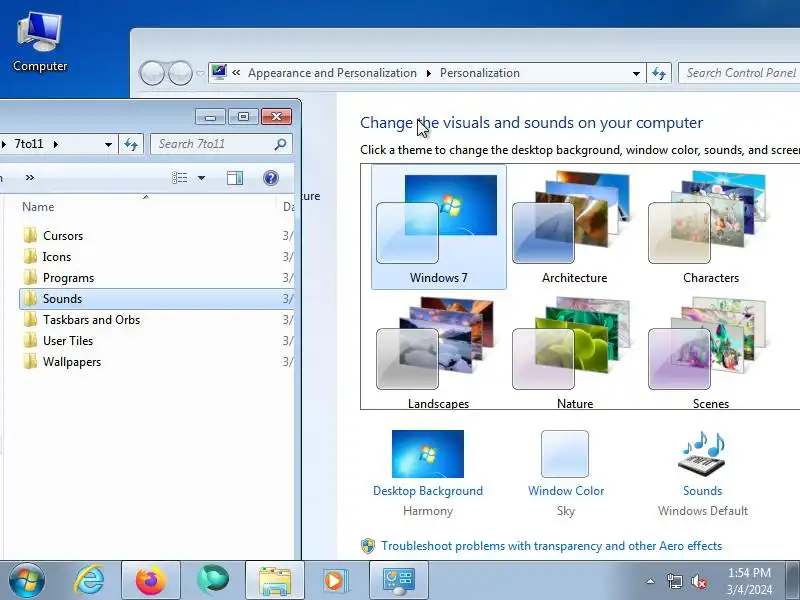Click the Control Panel address bar icon
The height and width of the screenshot is (600, 800).
click(219, 72)
